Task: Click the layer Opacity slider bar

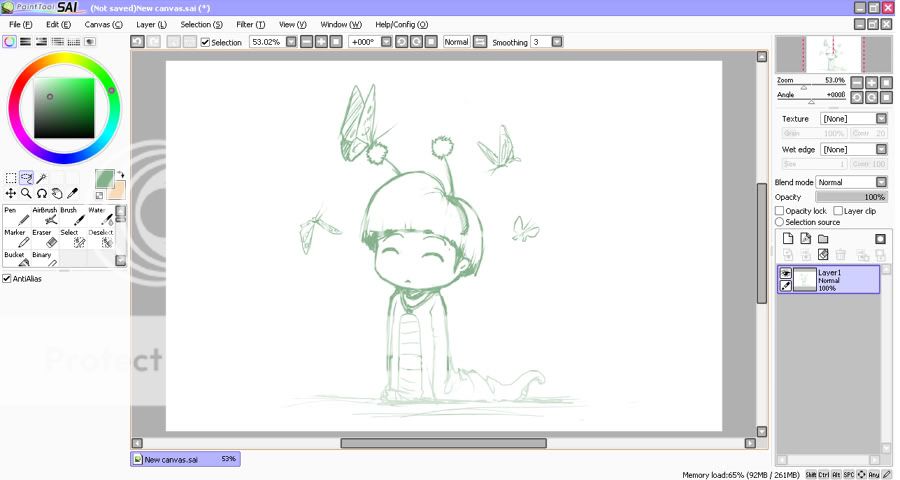Action: point(851,197)
